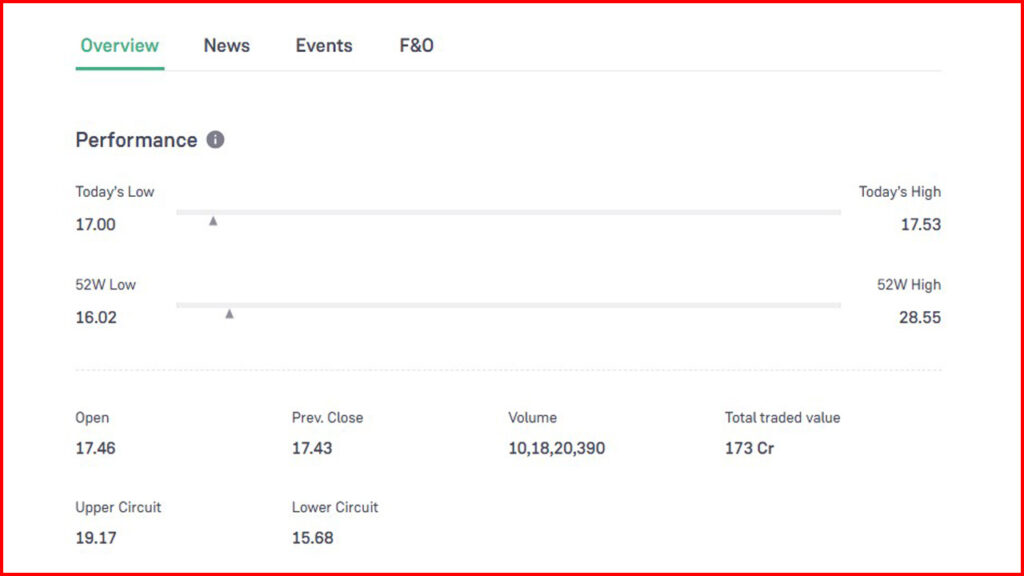The image size is (1024, 576).
Task: Switch to the Events tab
Action: [324, 46]
